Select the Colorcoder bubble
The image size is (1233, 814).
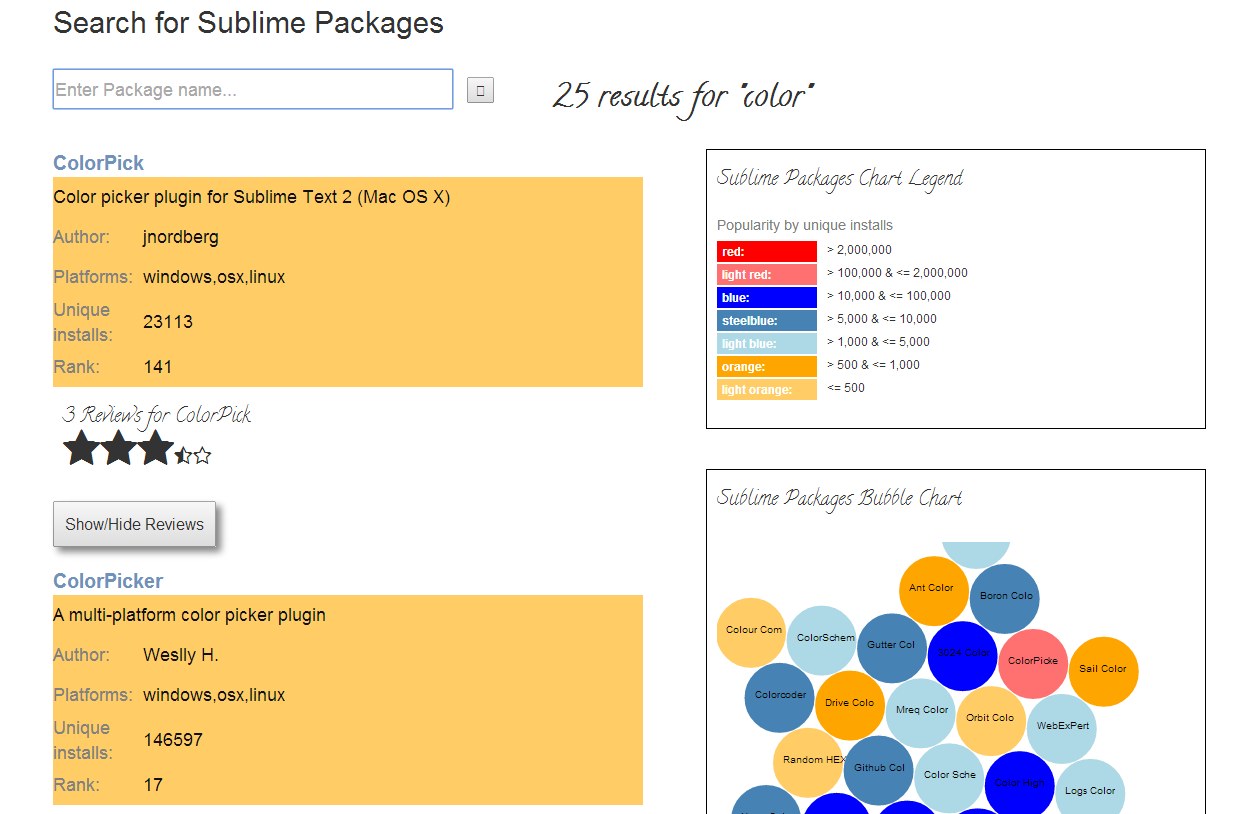pos(780,697)
